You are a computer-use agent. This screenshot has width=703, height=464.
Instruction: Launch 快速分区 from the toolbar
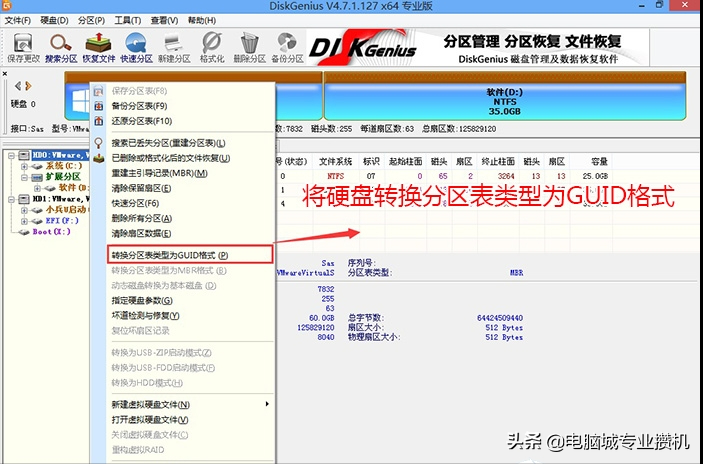click(x=136, y=48)
